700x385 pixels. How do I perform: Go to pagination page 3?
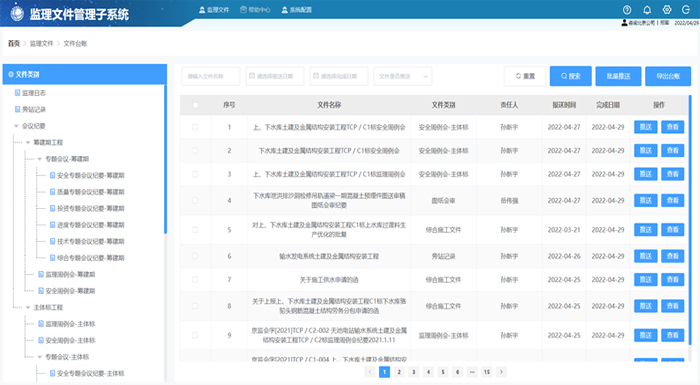414,372
